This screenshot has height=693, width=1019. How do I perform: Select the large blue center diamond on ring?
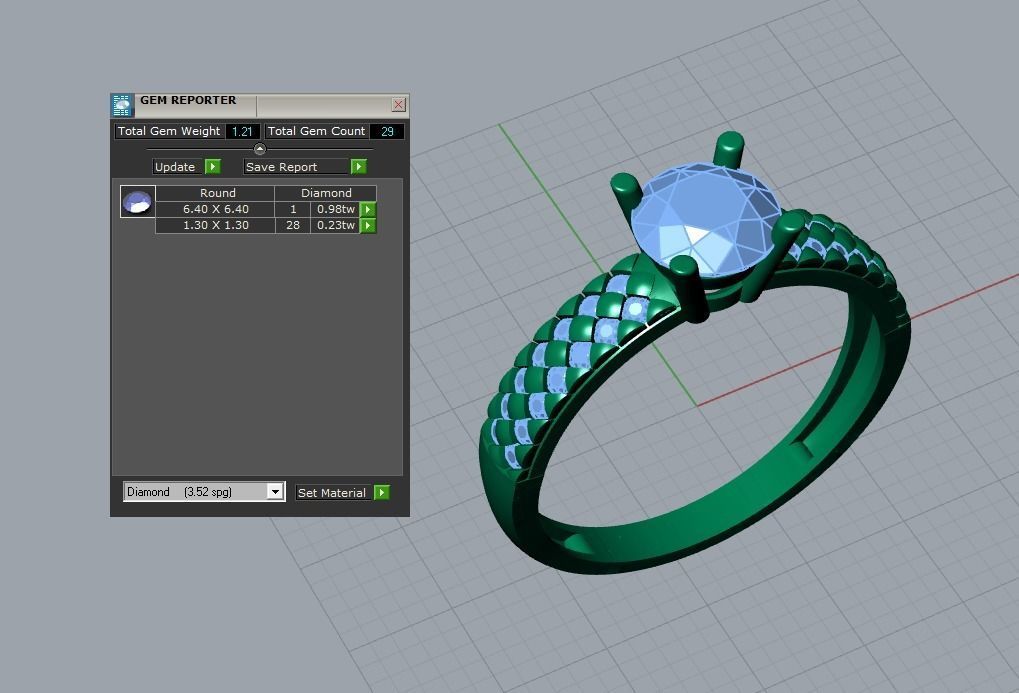[706, 218]
